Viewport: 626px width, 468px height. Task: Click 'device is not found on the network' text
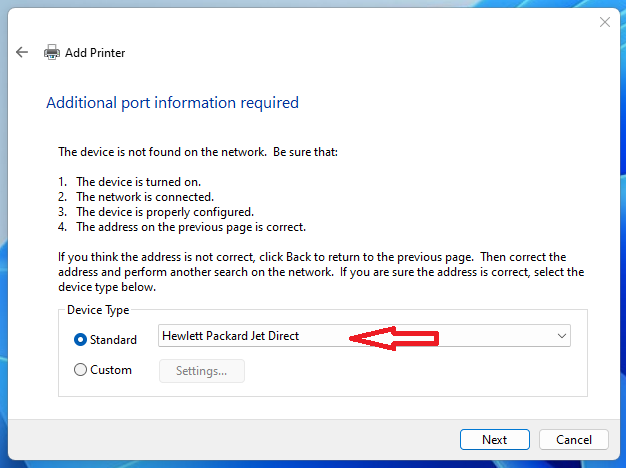[200, 152]
